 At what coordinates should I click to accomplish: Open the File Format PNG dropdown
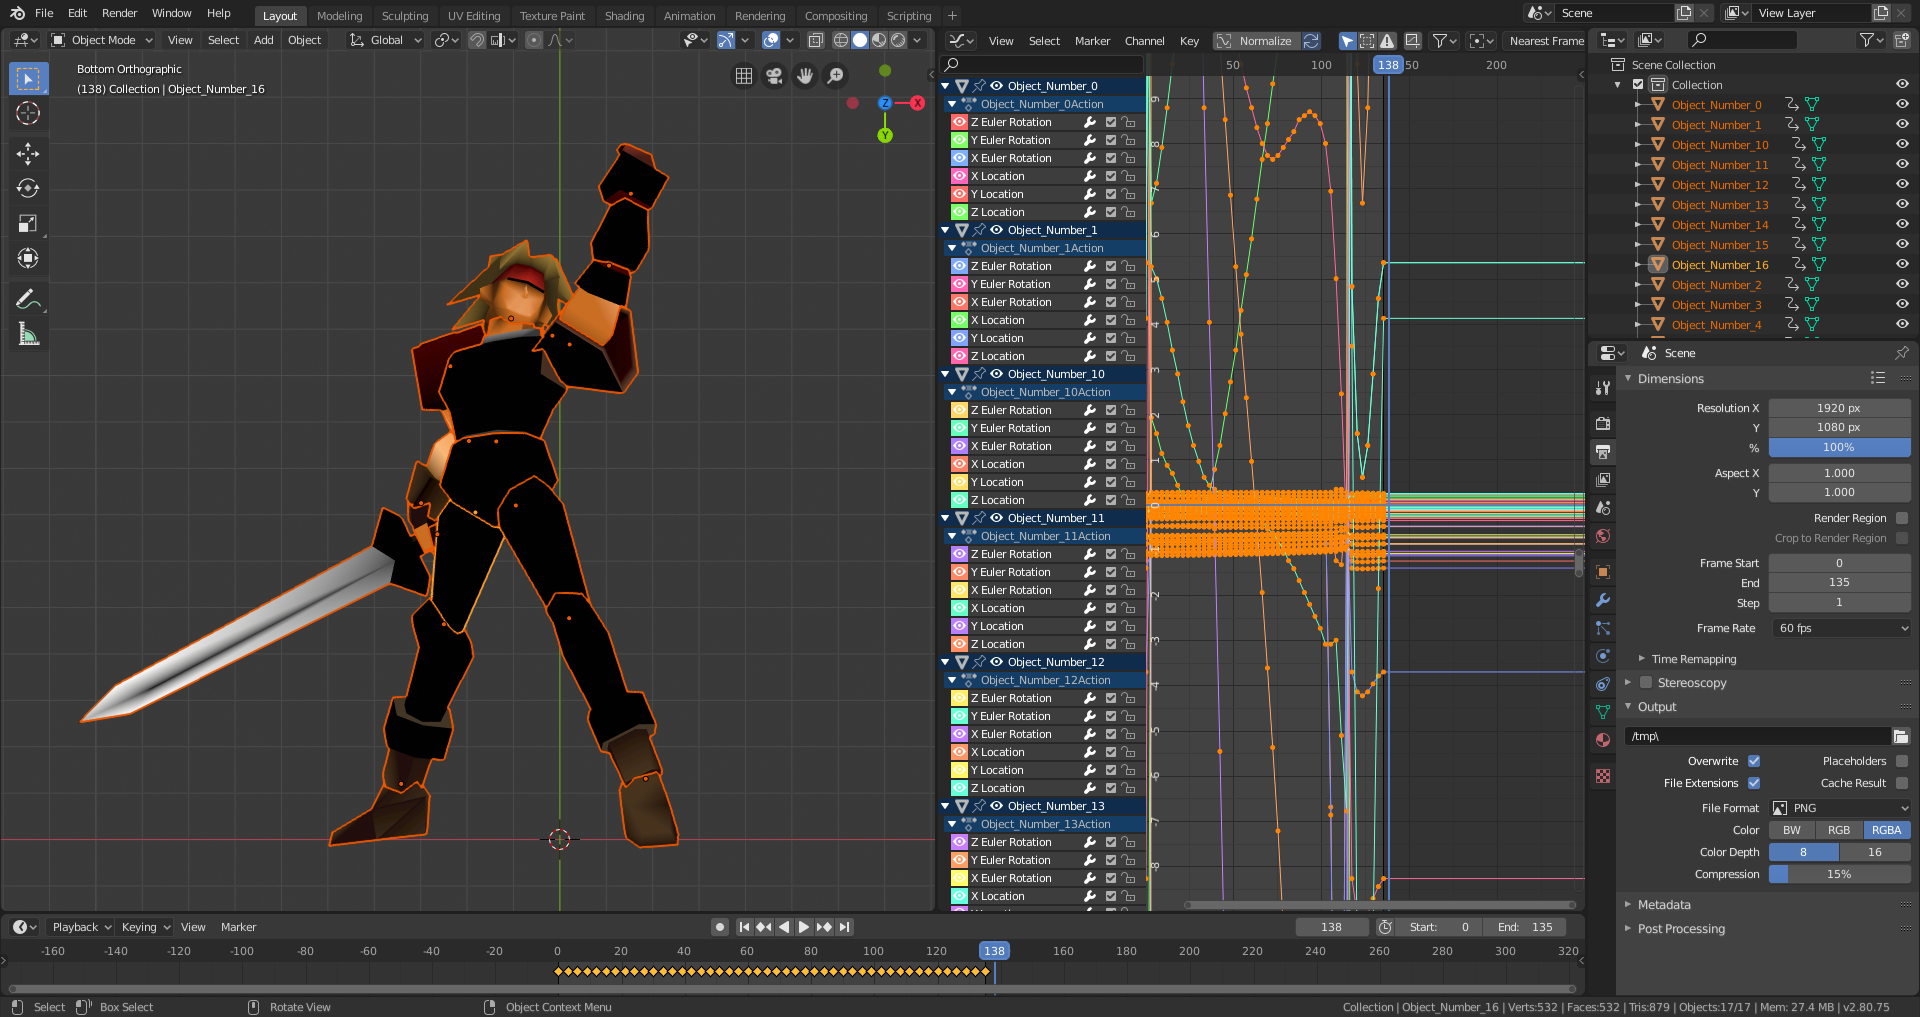(1840, 808)
